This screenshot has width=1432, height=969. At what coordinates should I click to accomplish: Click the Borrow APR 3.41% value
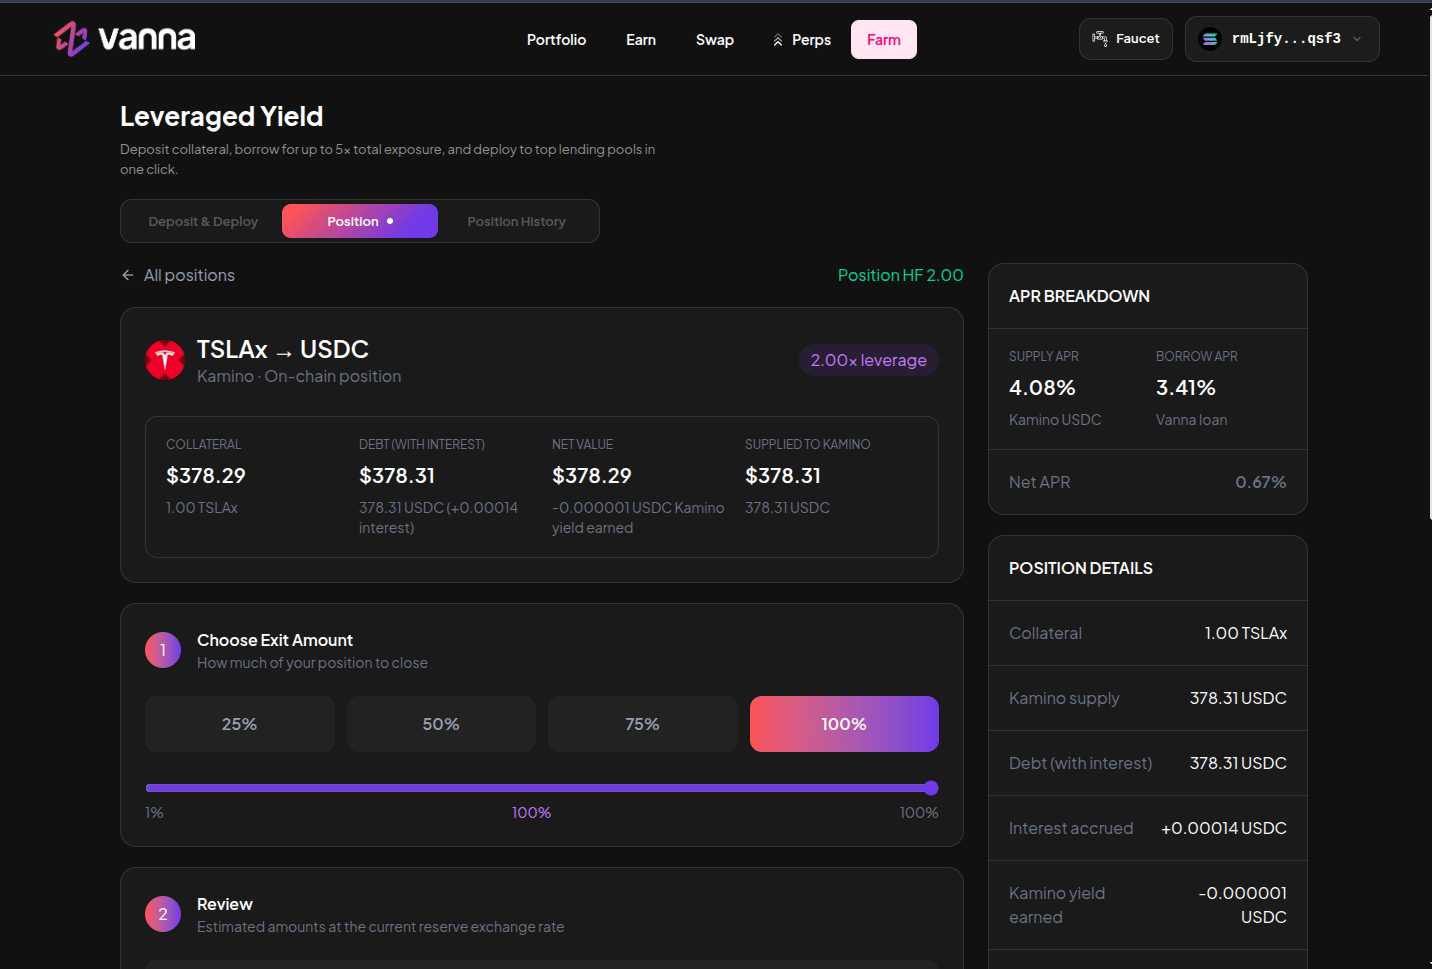tap(1186, 388)
